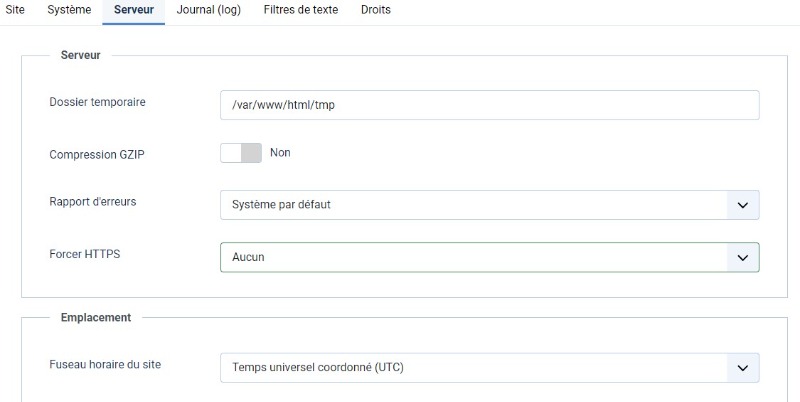Viewport: 800px width, 402px height.
Task: Open the 'Temps universel coordonné (UTC)' select
Action: pos(489,368)
